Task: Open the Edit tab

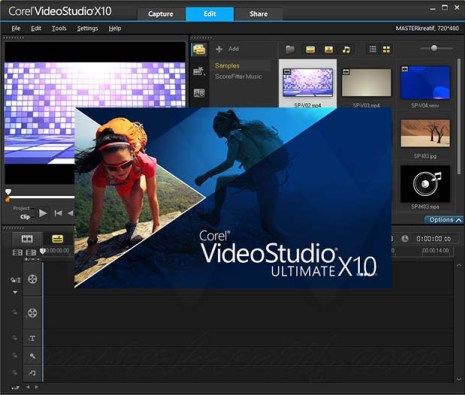Action: [x=210, y=14]
